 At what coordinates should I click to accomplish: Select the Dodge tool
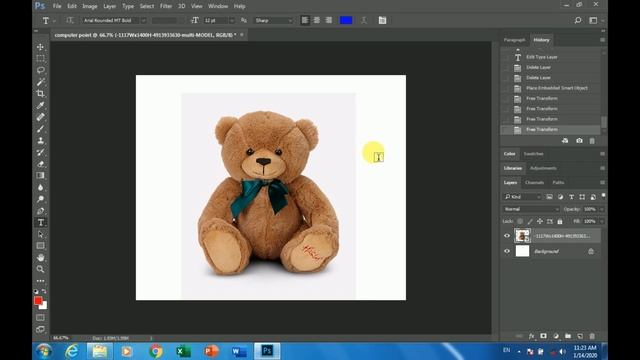40,199
